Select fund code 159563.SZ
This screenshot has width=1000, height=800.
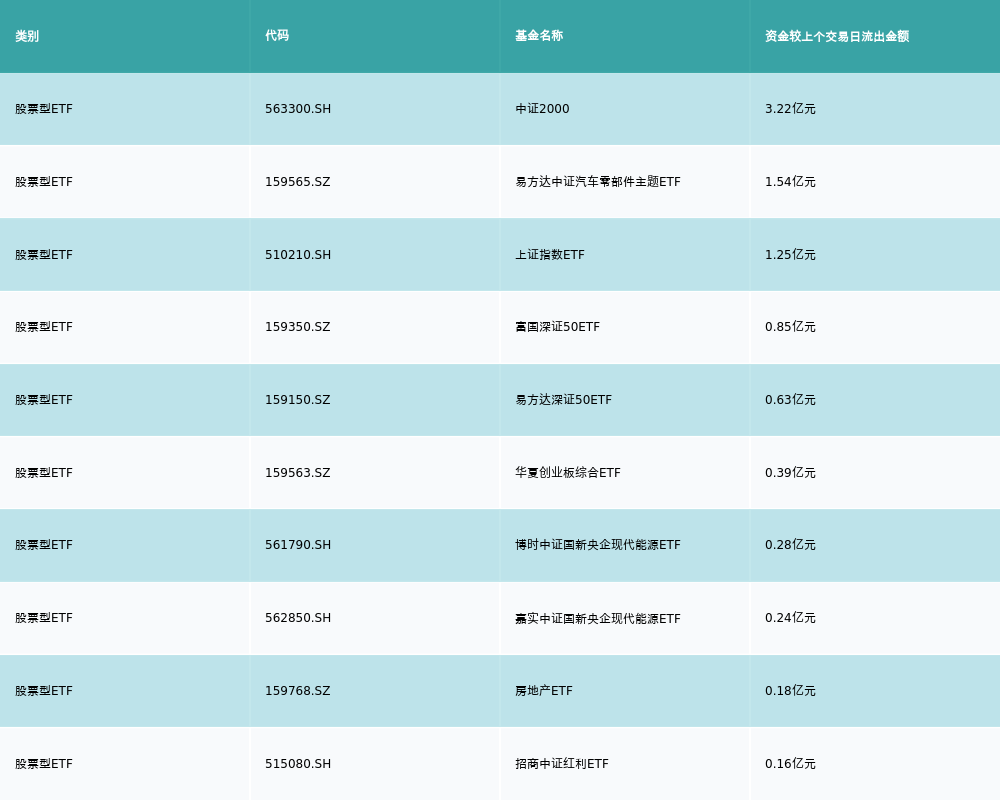[x=297, y=473]
